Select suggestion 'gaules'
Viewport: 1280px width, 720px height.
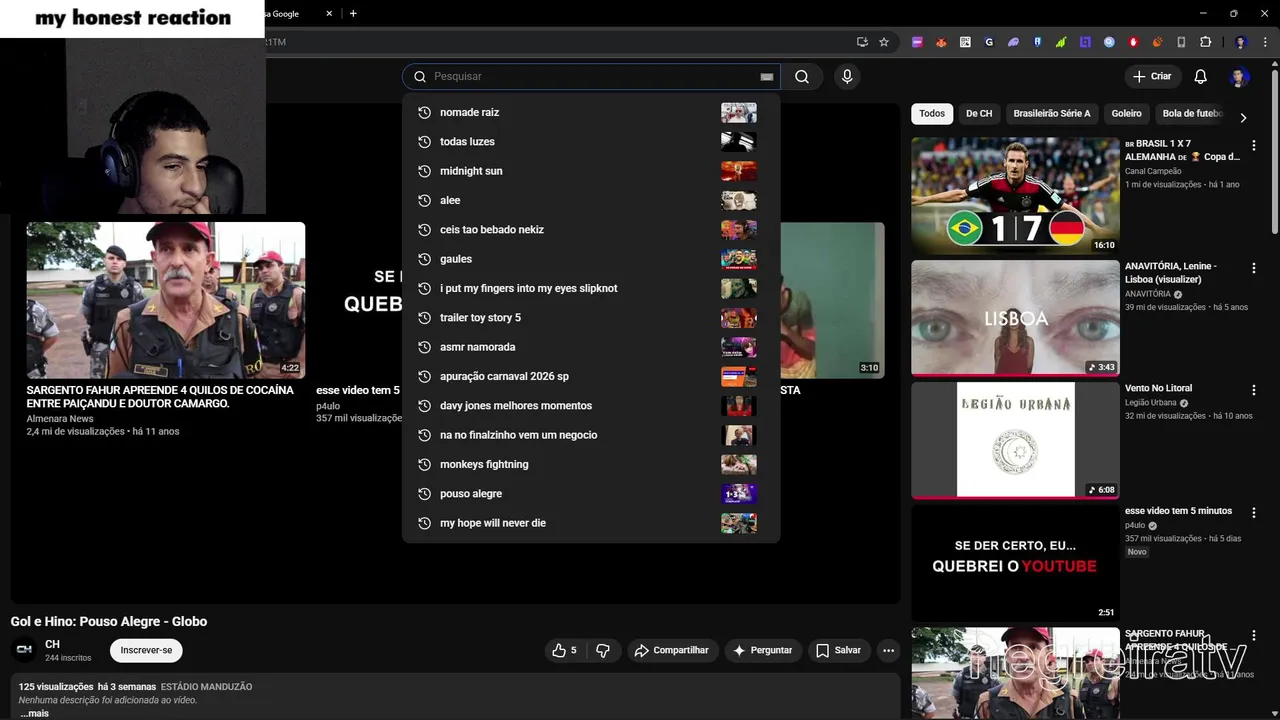click(591, 259)
